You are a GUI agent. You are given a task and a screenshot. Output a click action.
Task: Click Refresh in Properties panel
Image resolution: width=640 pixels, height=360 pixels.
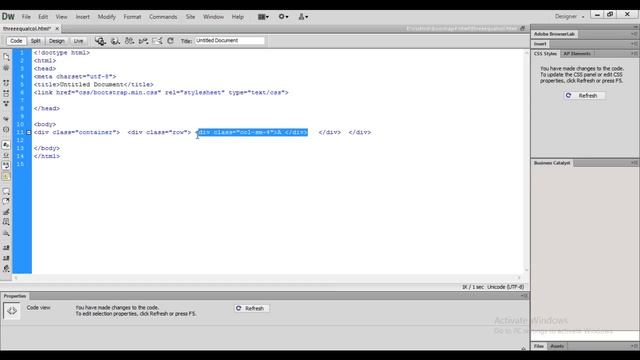coord(251,308)
